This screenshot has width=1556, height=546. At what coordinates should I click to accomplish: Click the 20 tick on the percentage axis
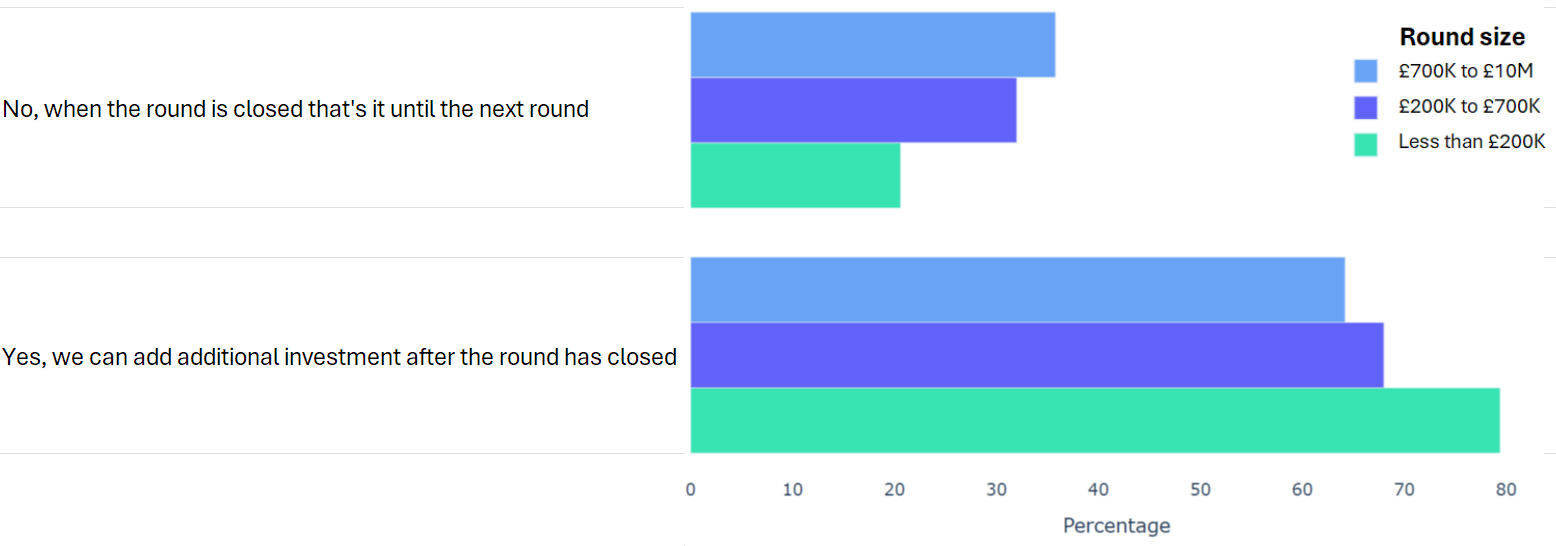tap(894, 490)
